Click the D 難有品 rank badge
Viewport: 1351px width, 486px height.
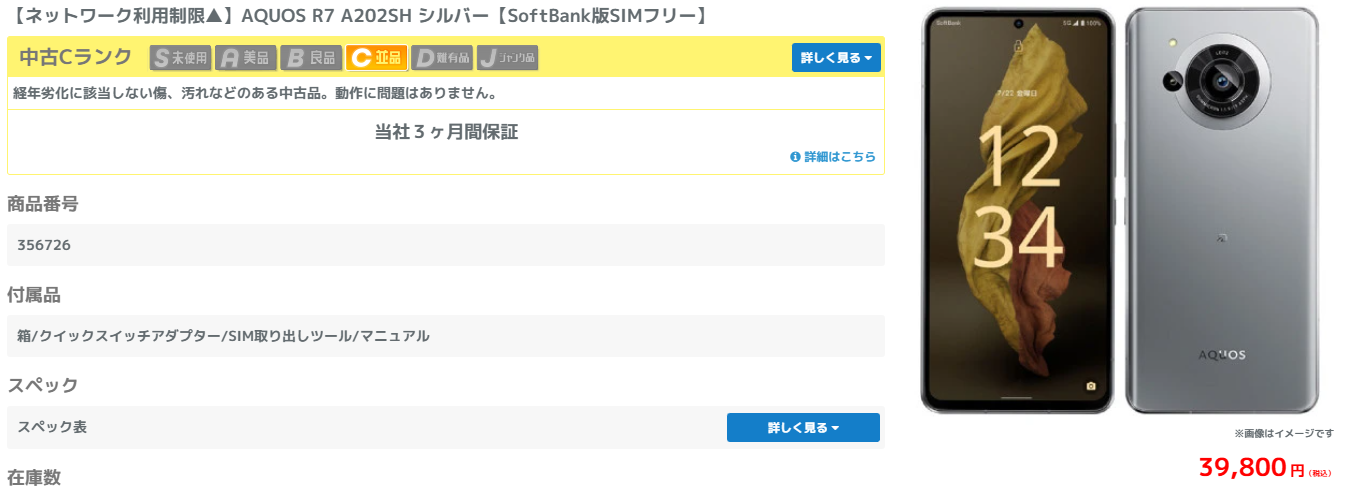pos(441,58)
